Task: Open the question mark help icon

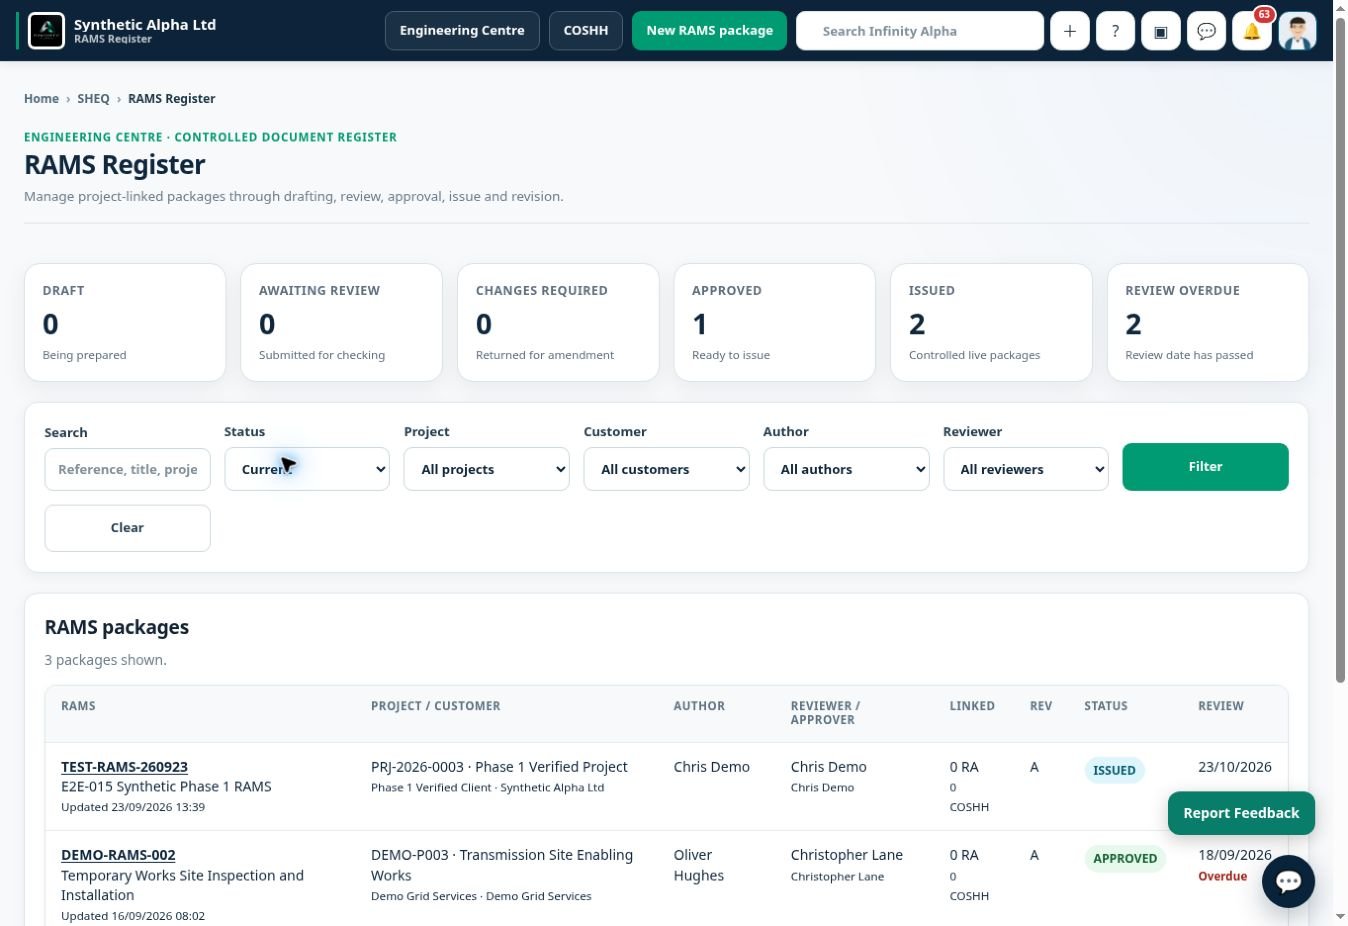Action: (x=1115, y=31)
